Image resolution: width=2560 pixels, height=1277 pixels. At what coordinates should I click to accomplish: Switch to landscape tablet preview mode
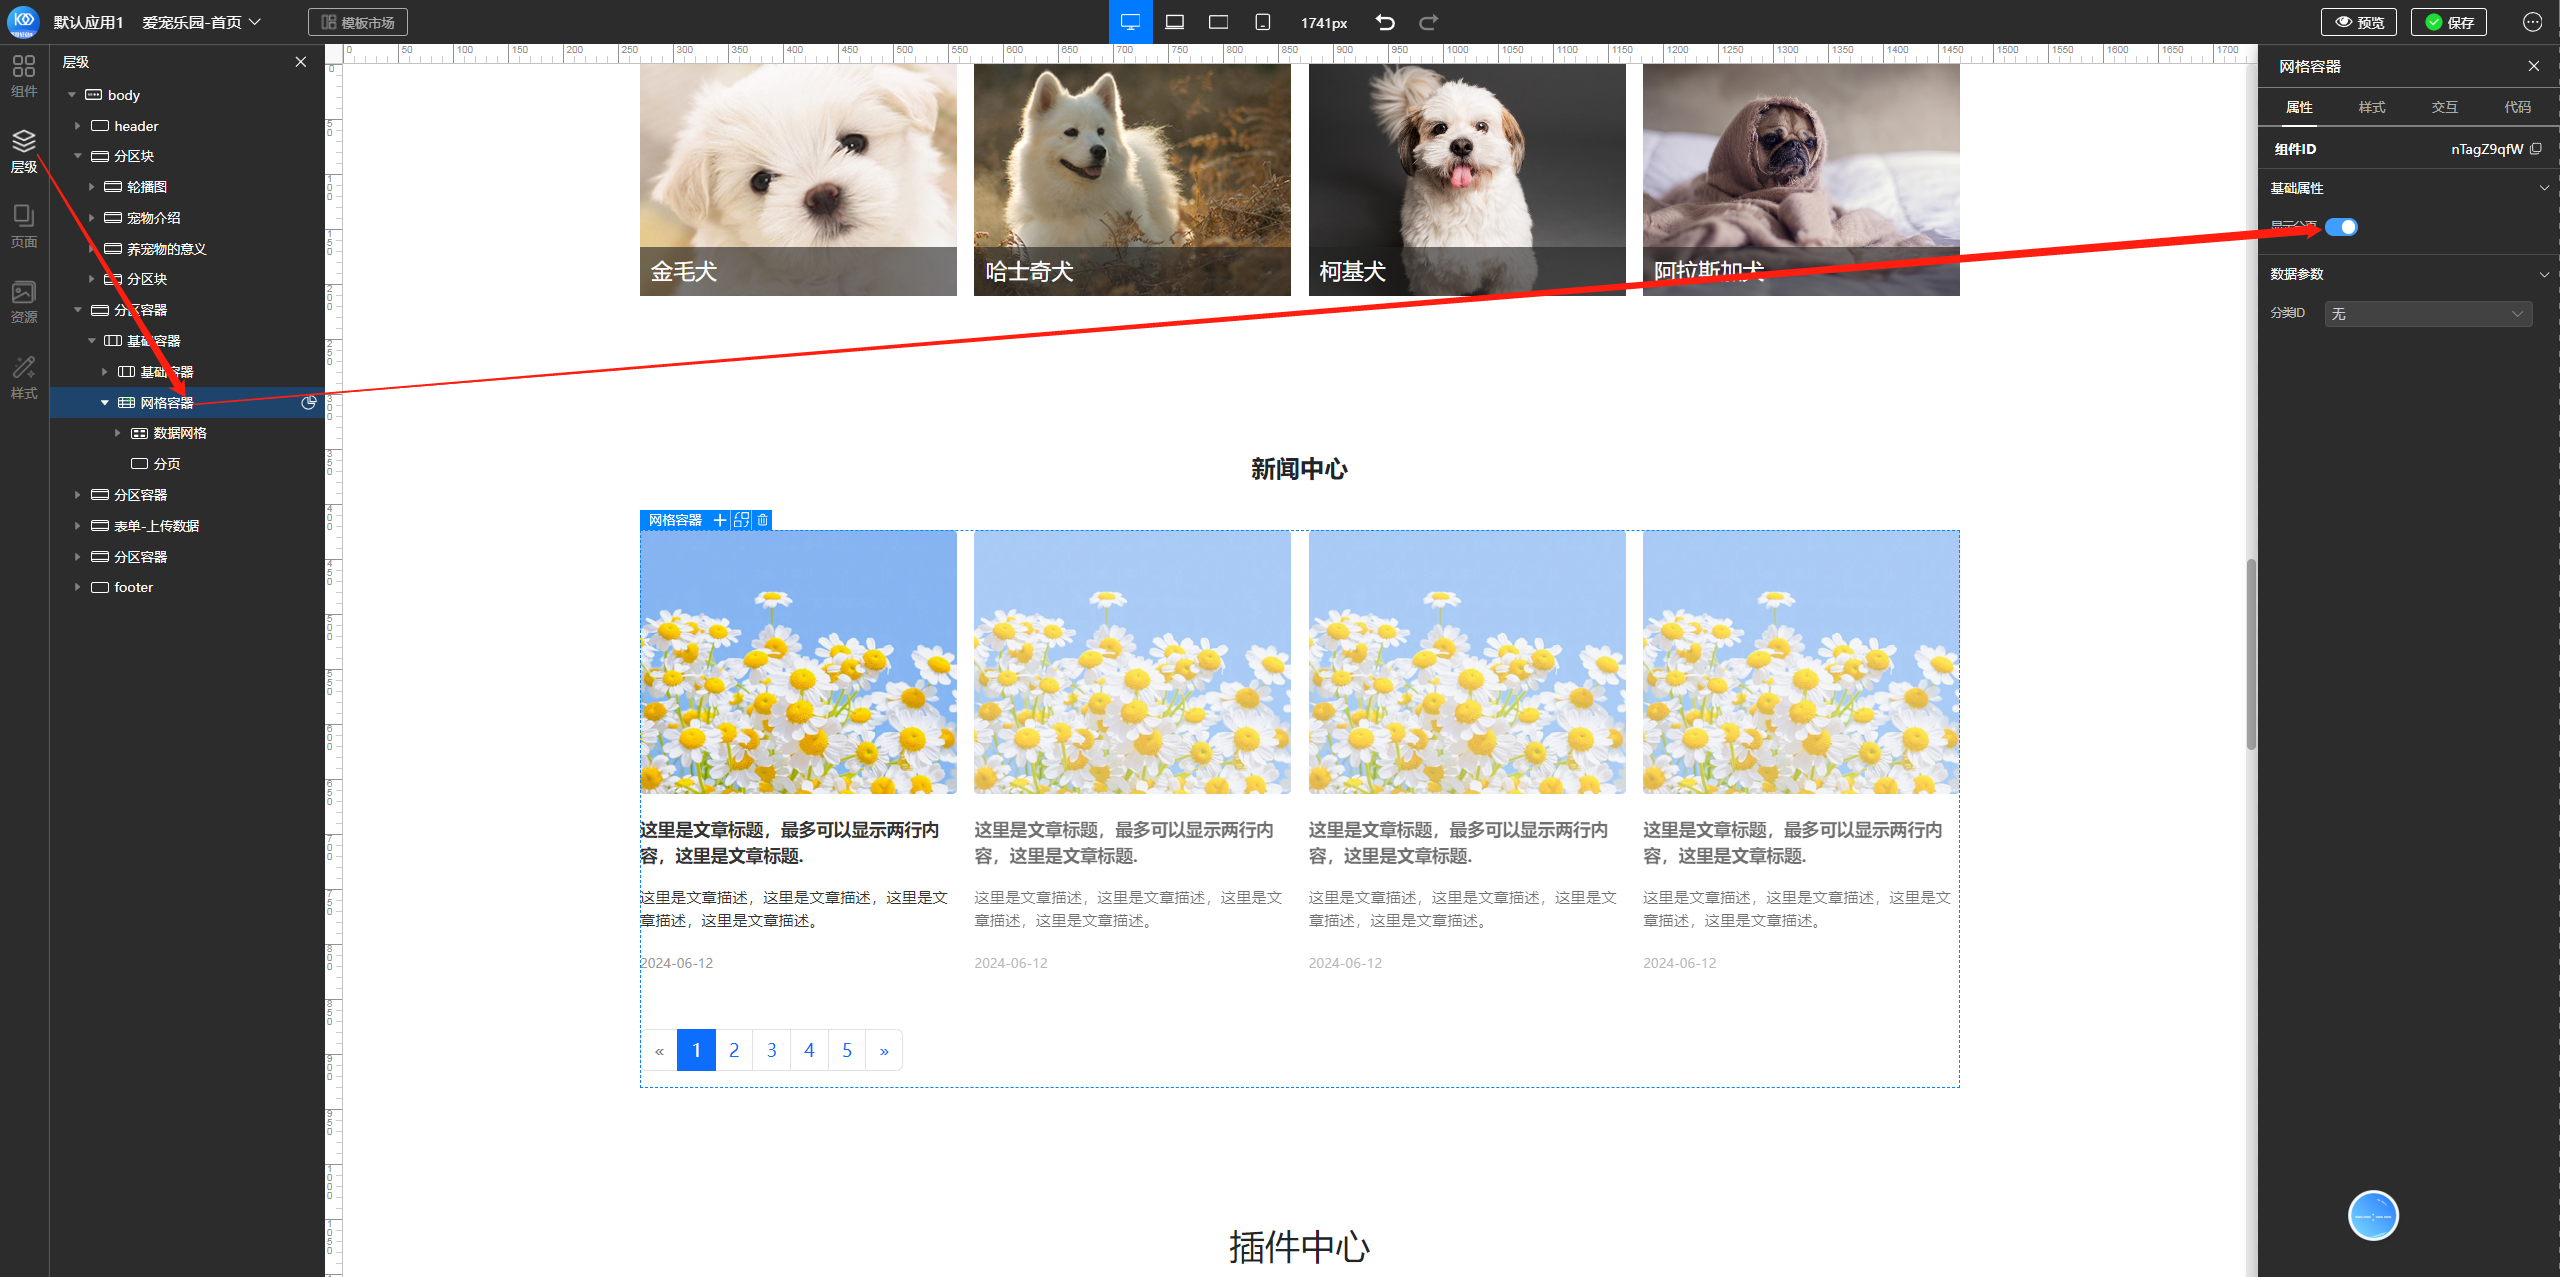pos(1218,22)
